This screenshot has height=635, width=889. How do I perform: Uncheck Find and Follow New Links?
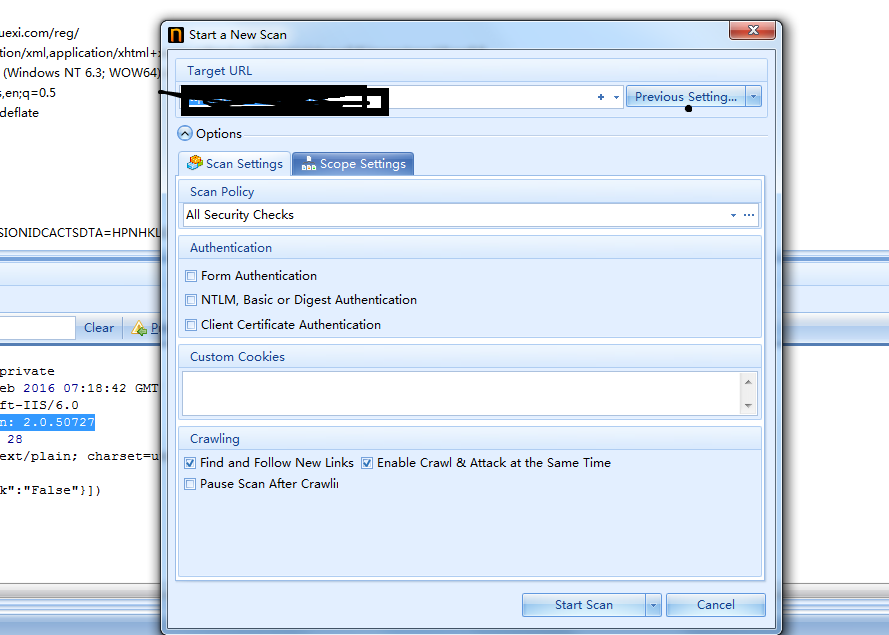click(191, 463)
